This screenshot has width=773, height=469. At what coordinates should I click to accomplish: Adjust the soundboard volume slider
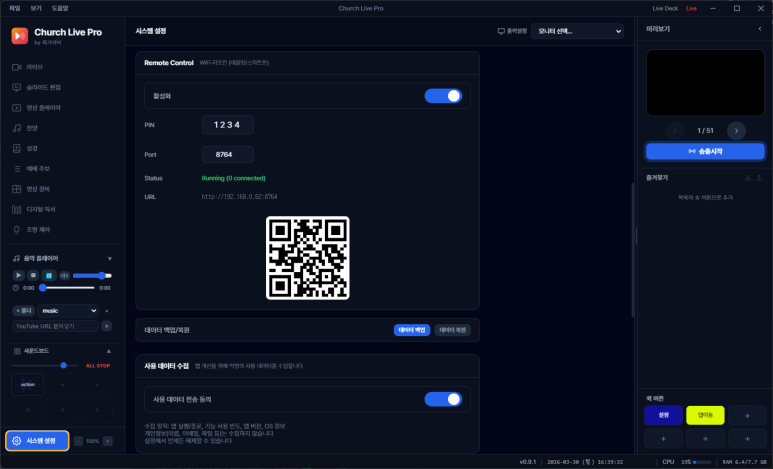pos(45,365)
